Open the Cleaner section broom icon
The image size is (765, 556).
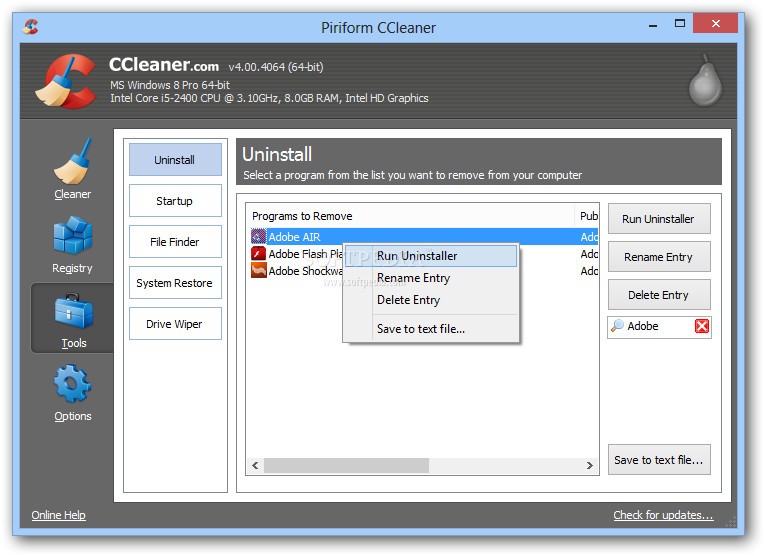[72, 161]
